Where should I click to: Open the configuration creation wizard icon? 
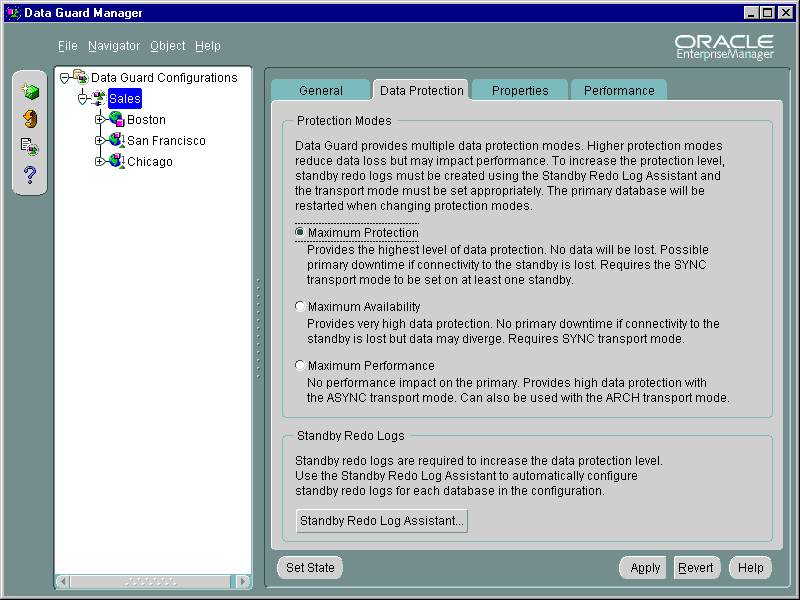click(x=29, y=90)
